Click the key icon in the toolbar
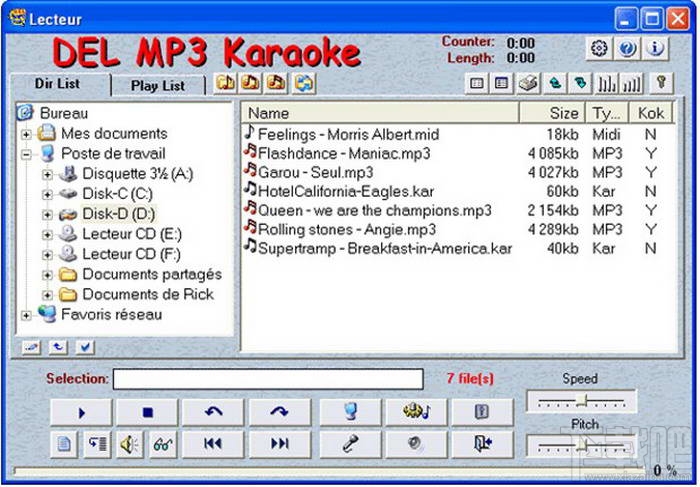Image resolution: width=700 pixels, height=487 pixels. pyautogui.click(x=661, y=83)
